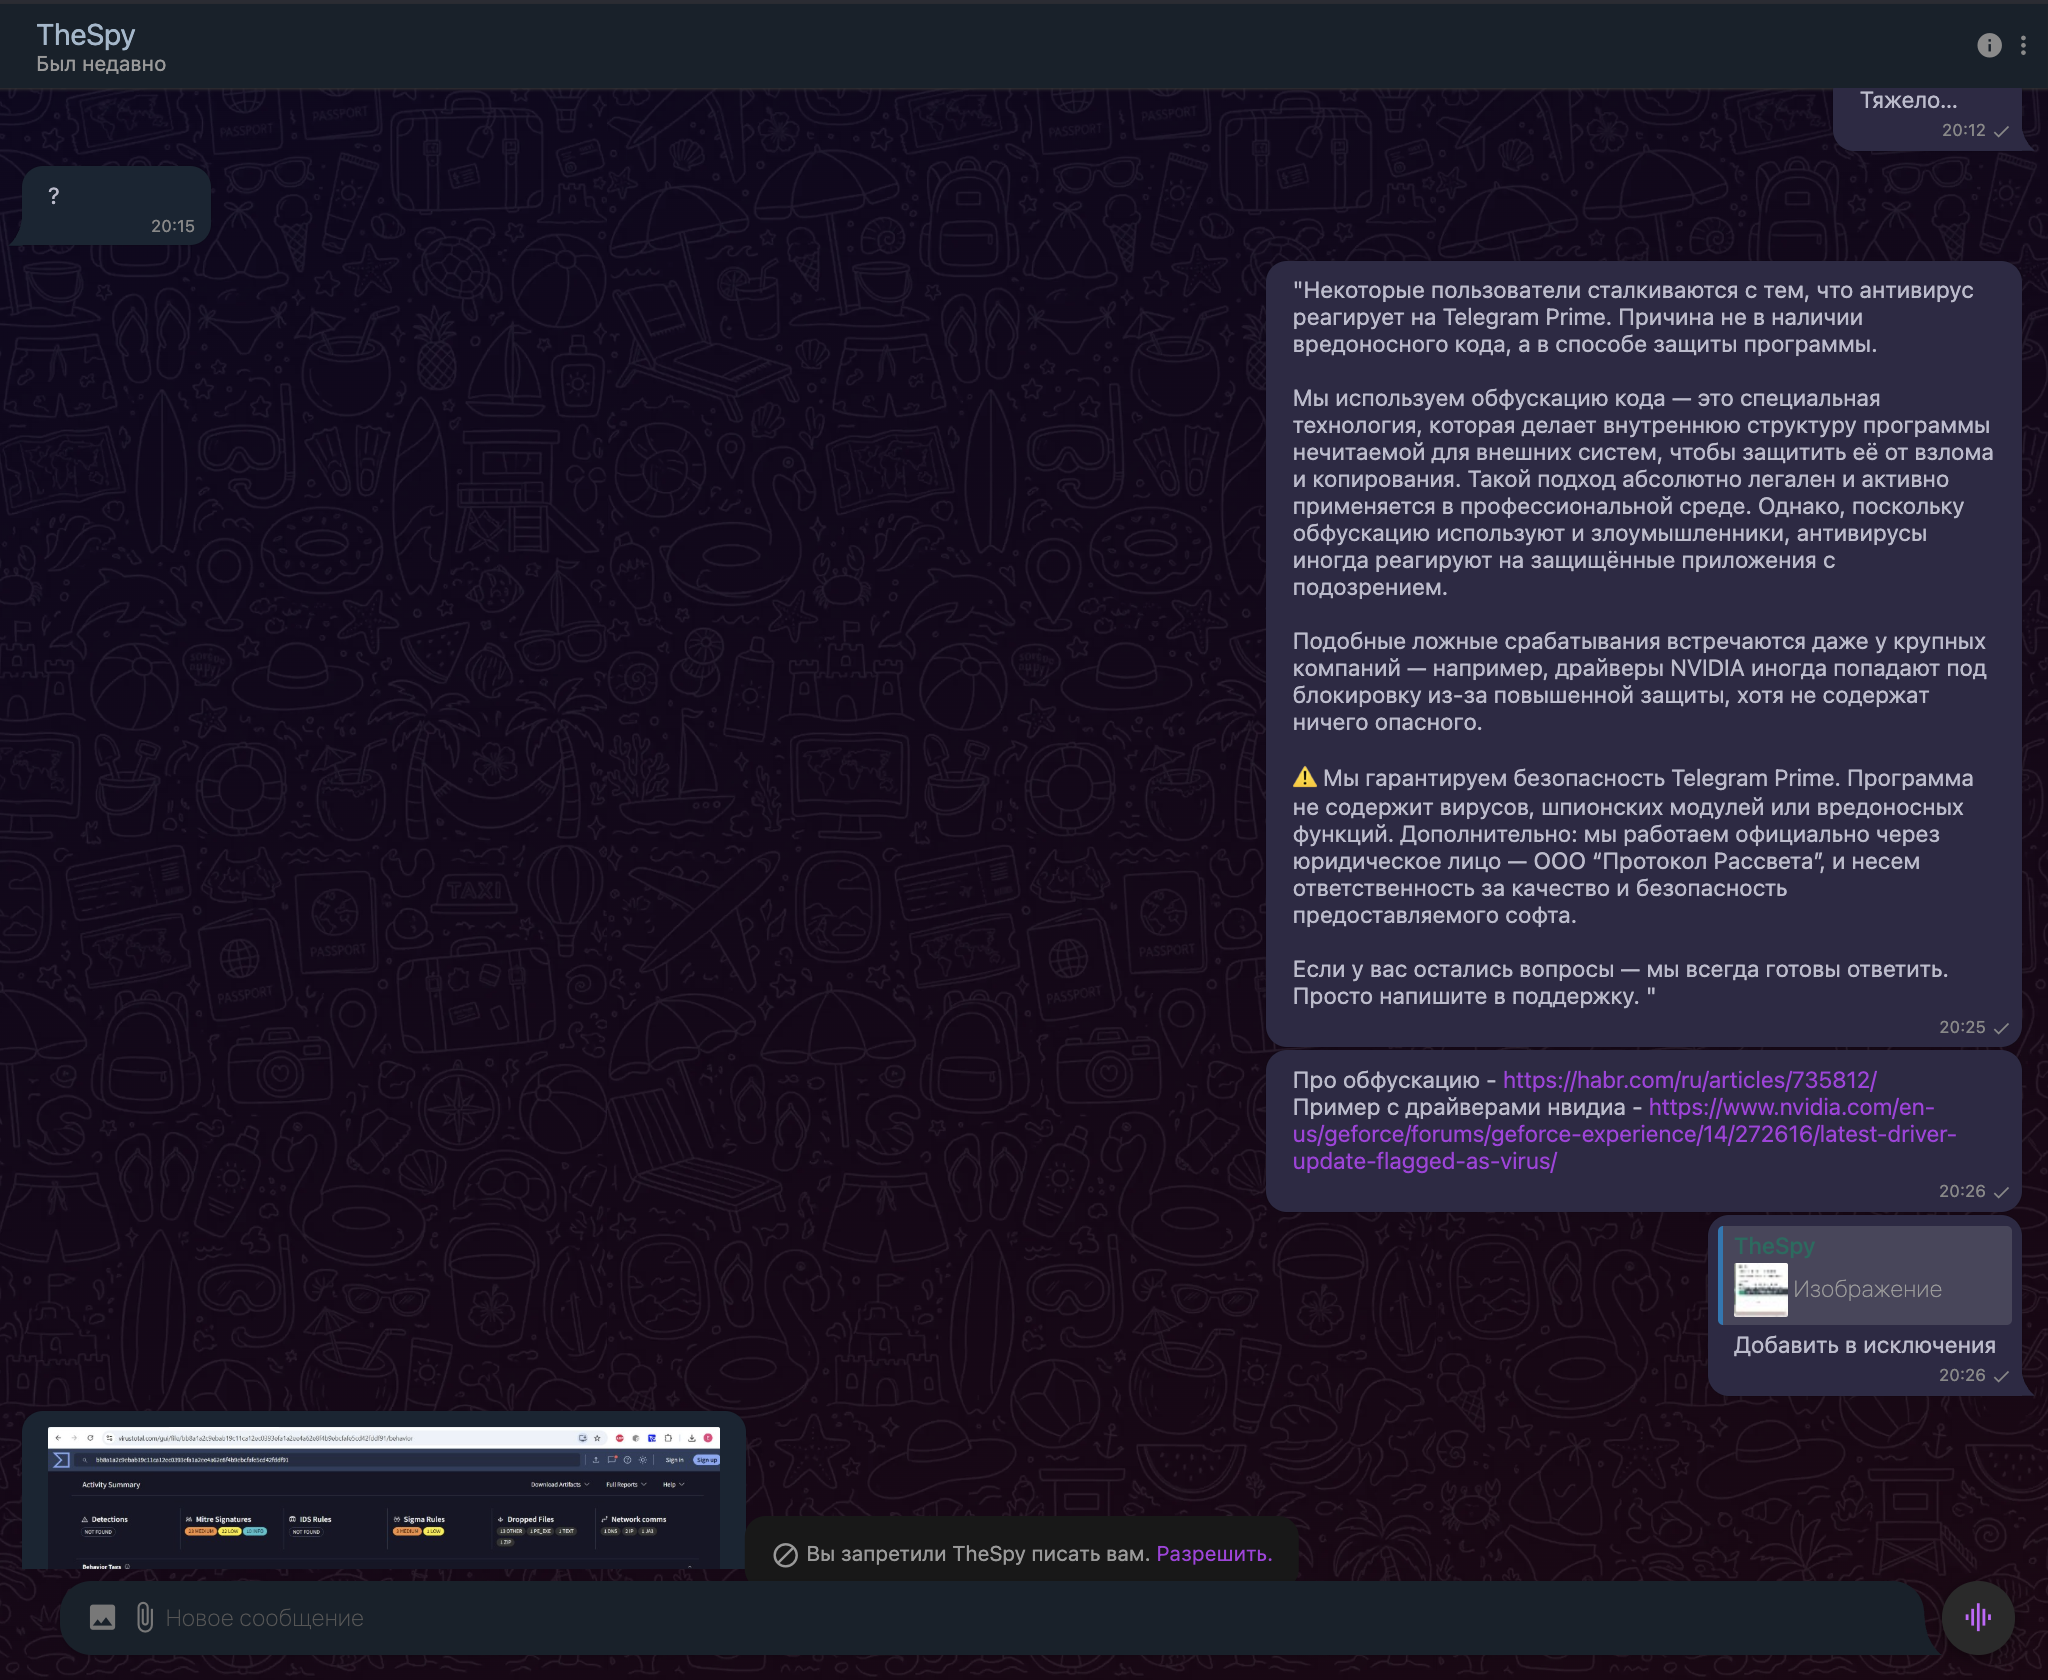Open the NVIDIA forum driver-flagged link
This screenshot has width=2048, height=1680.
(1624, 1134)
